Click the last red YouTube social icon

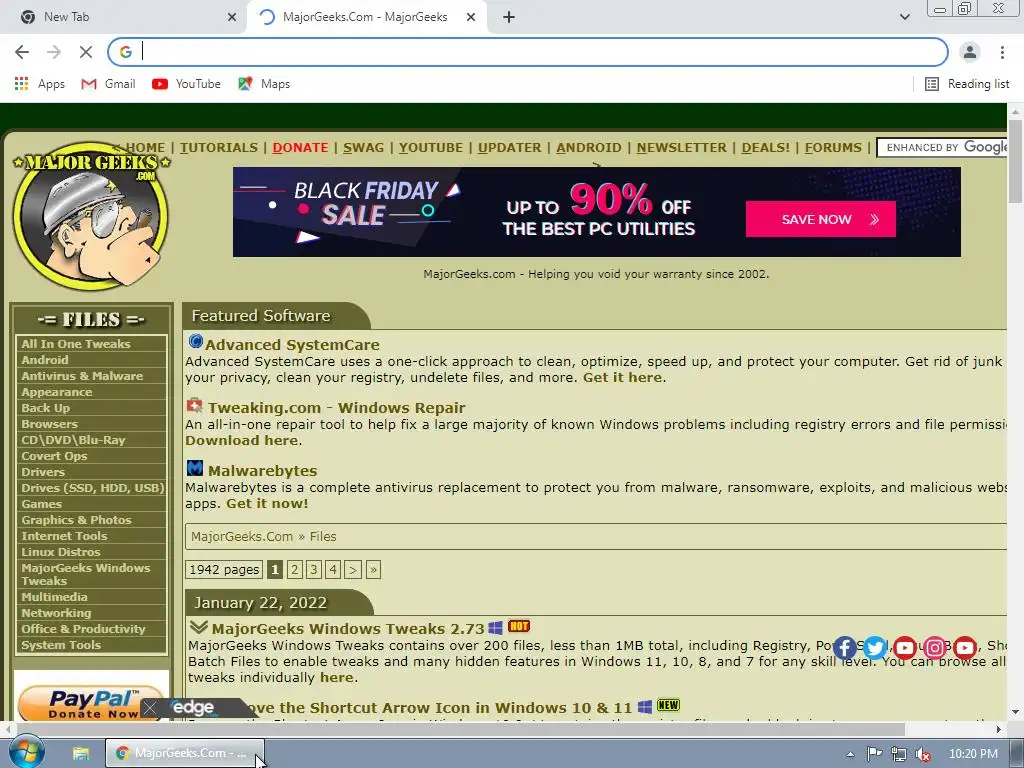click(x=965, y=648)
